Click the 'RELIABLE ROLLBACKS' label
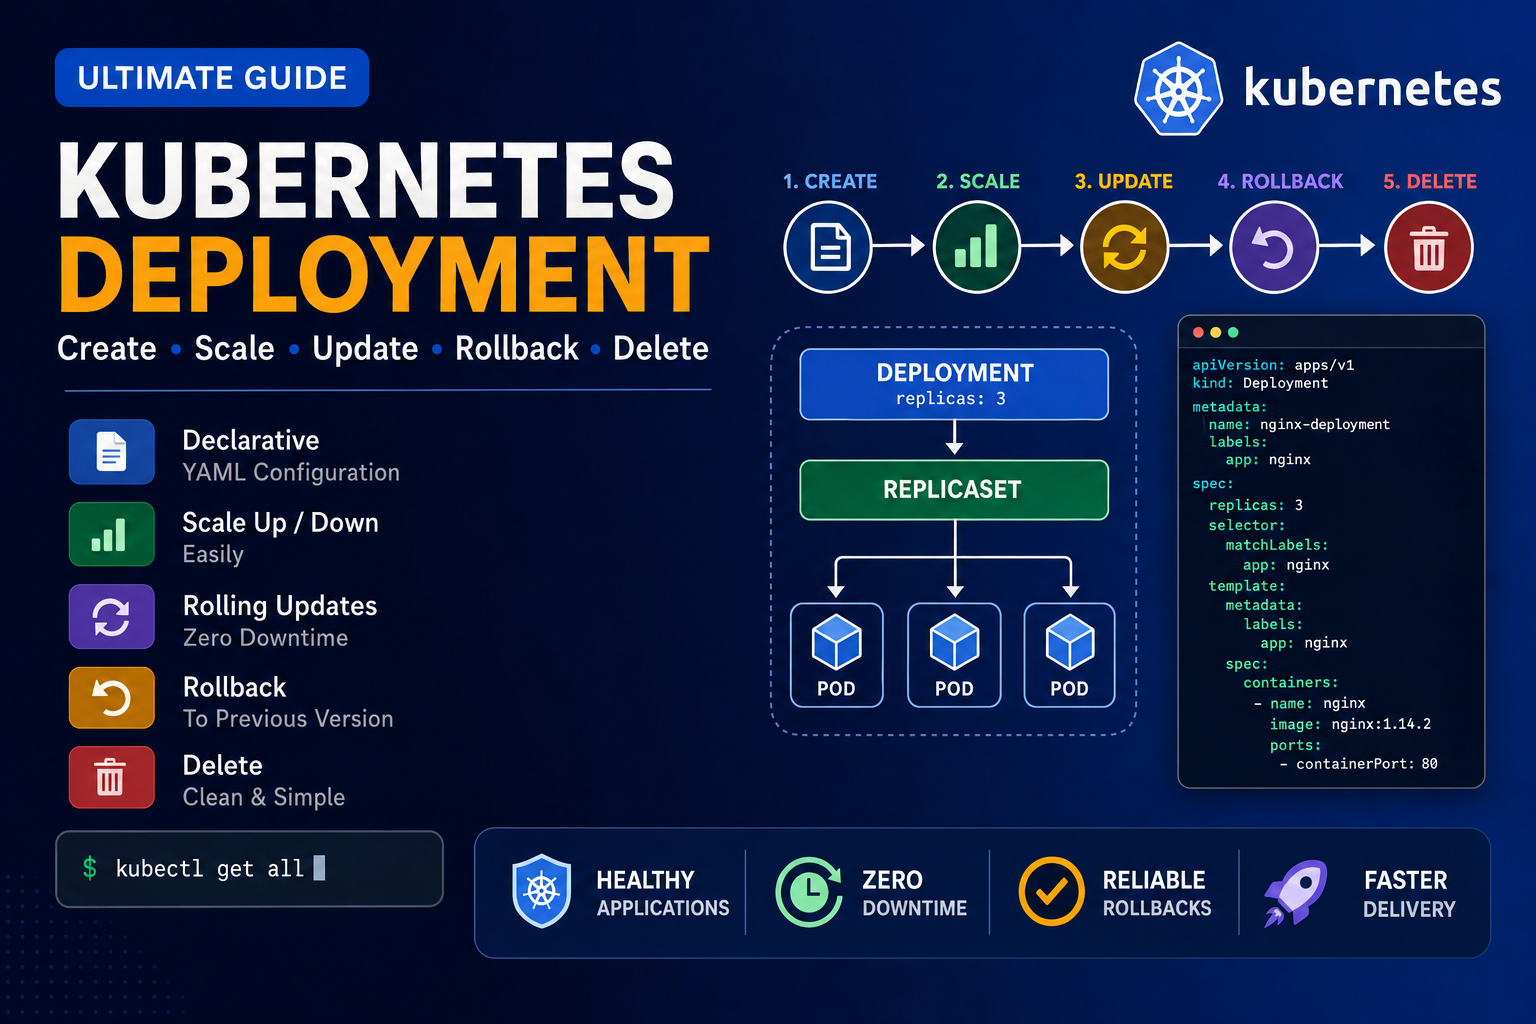1536x1024 pixels. 1157,894
